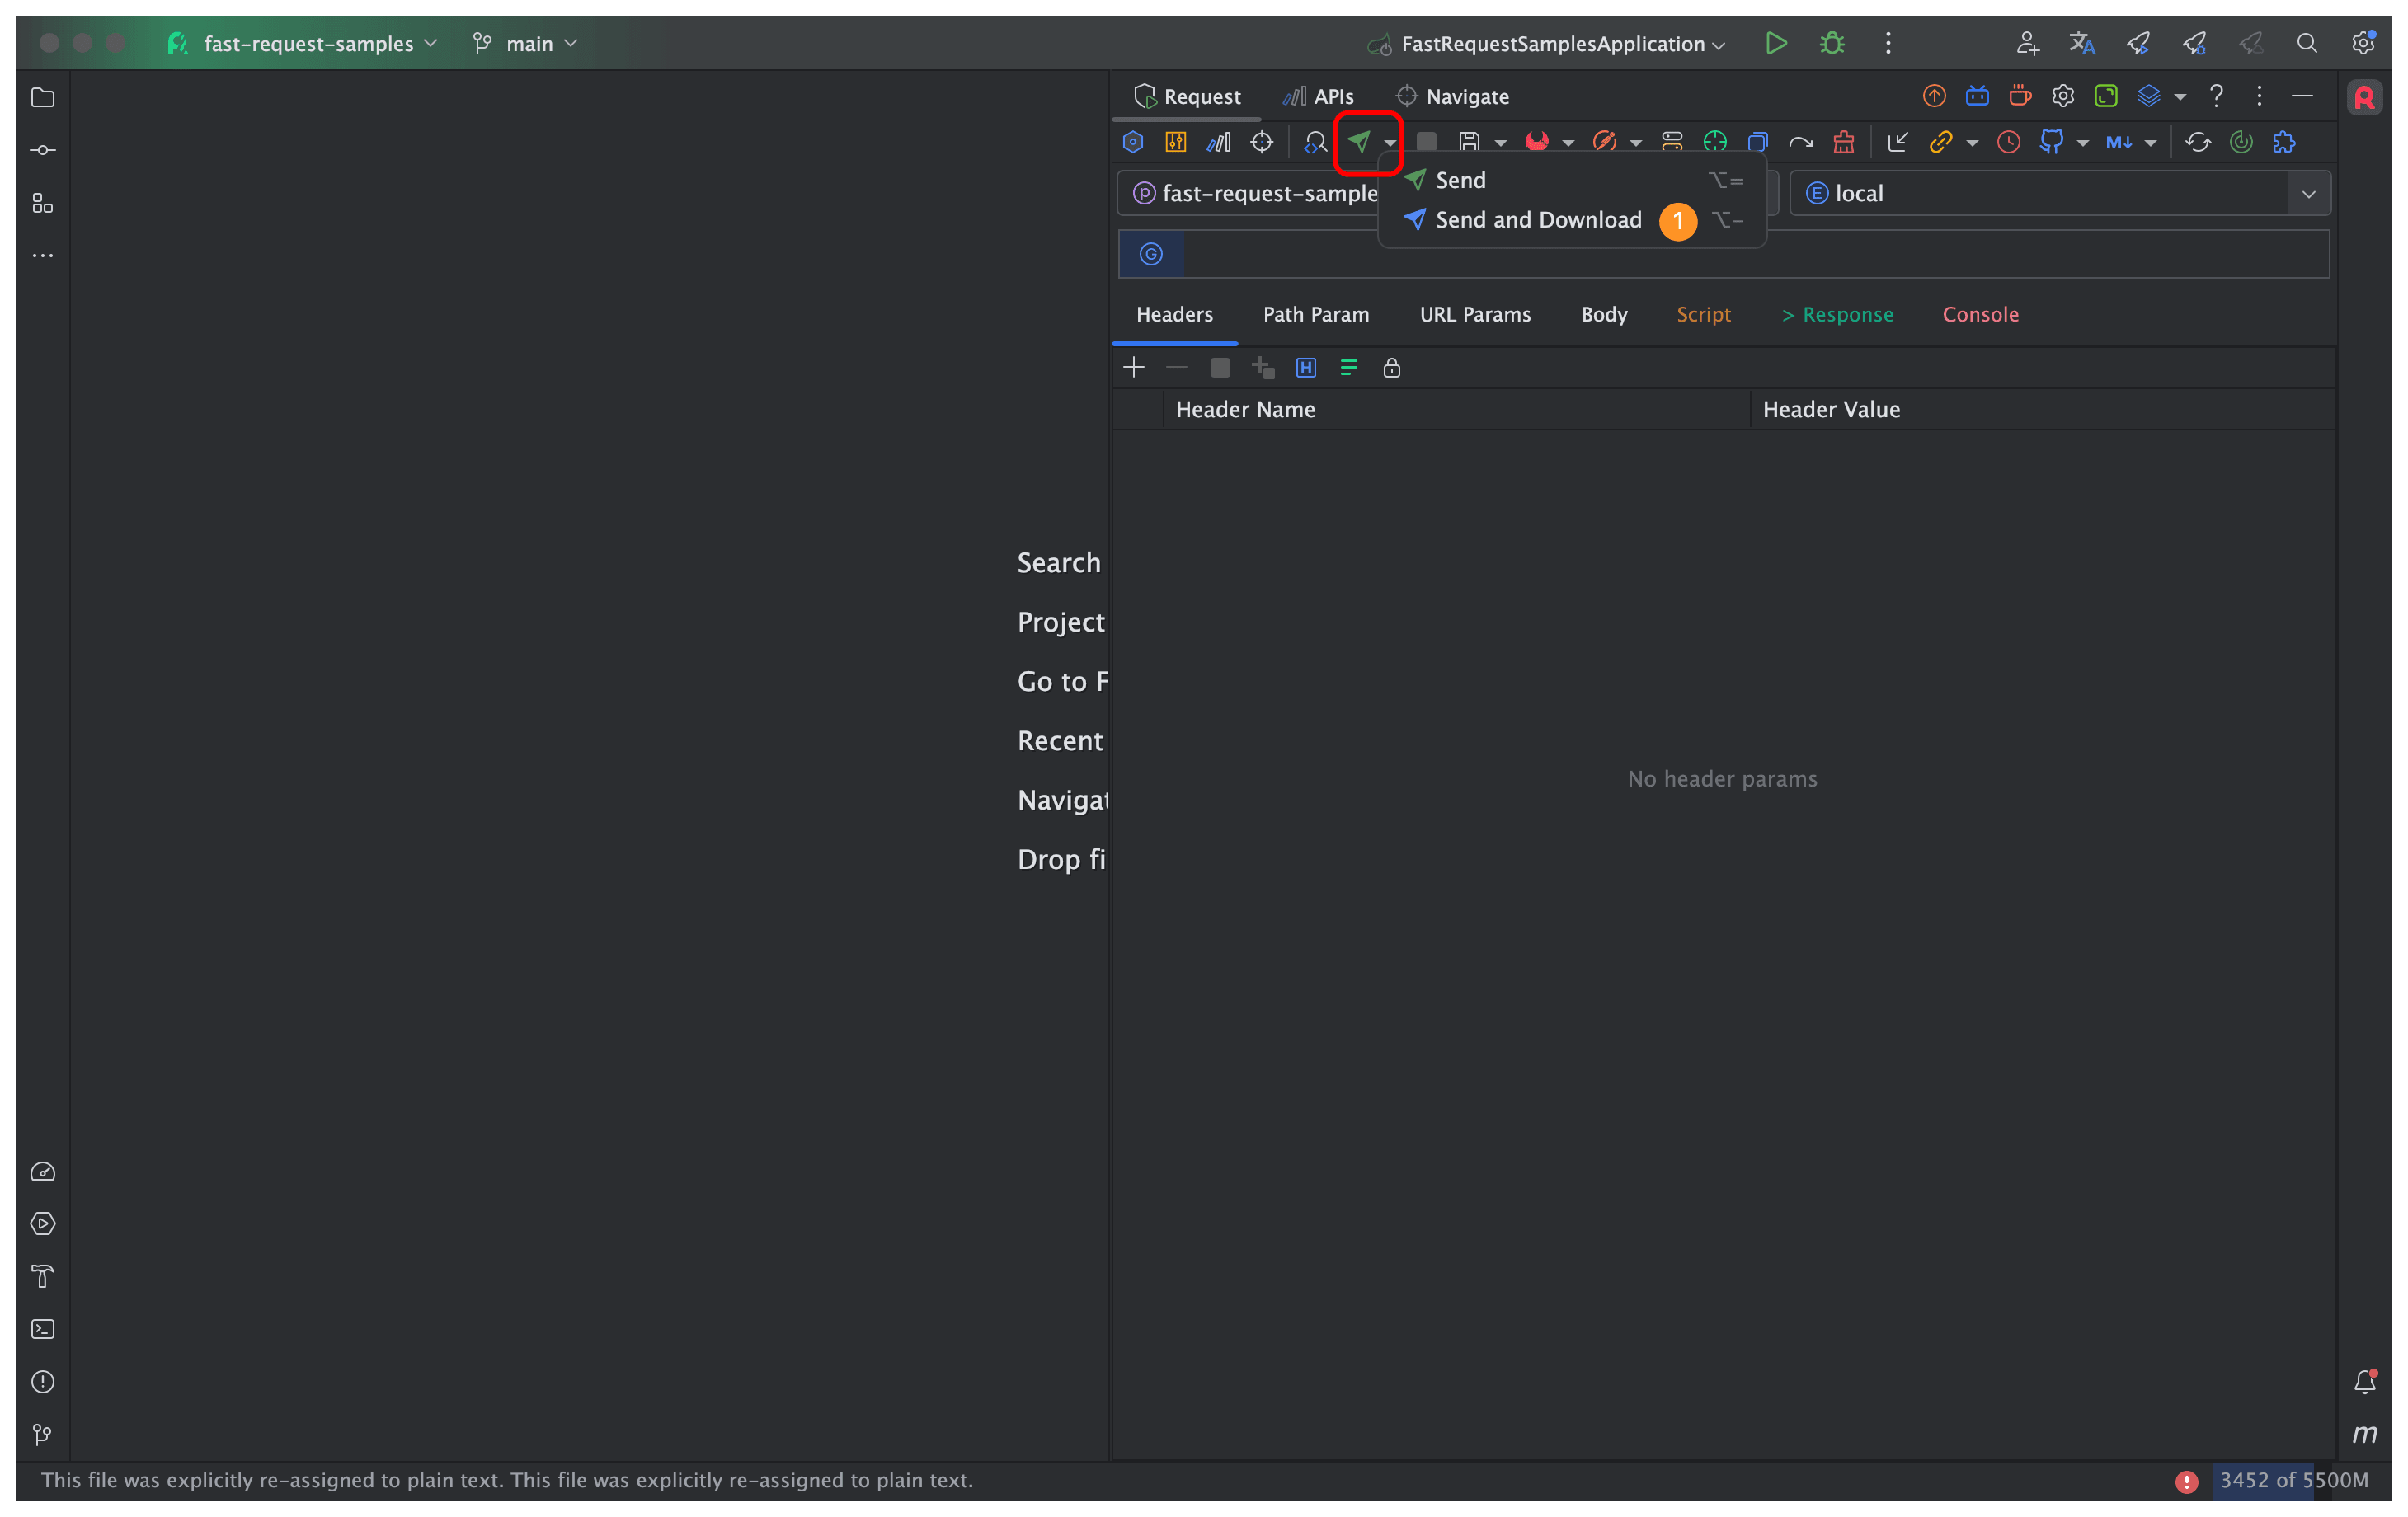Switch to the APIs tab
The image size is (2408, 1517).
click(1332, 95)
